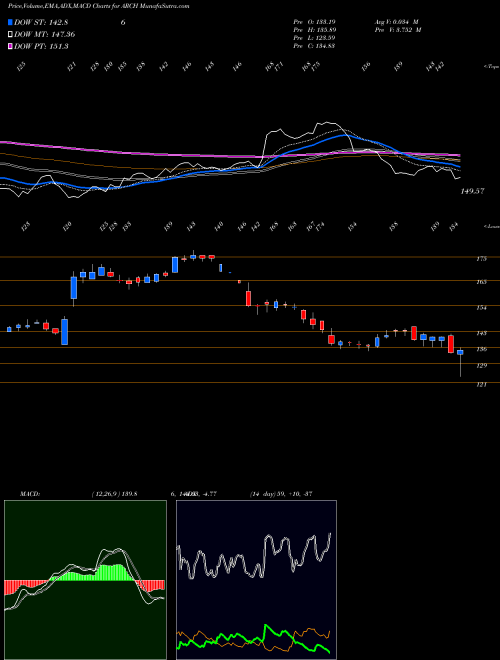The width and height of the screenshot is (500, 660).
Task: Click the 154 price level axis label
Action: 481,308
